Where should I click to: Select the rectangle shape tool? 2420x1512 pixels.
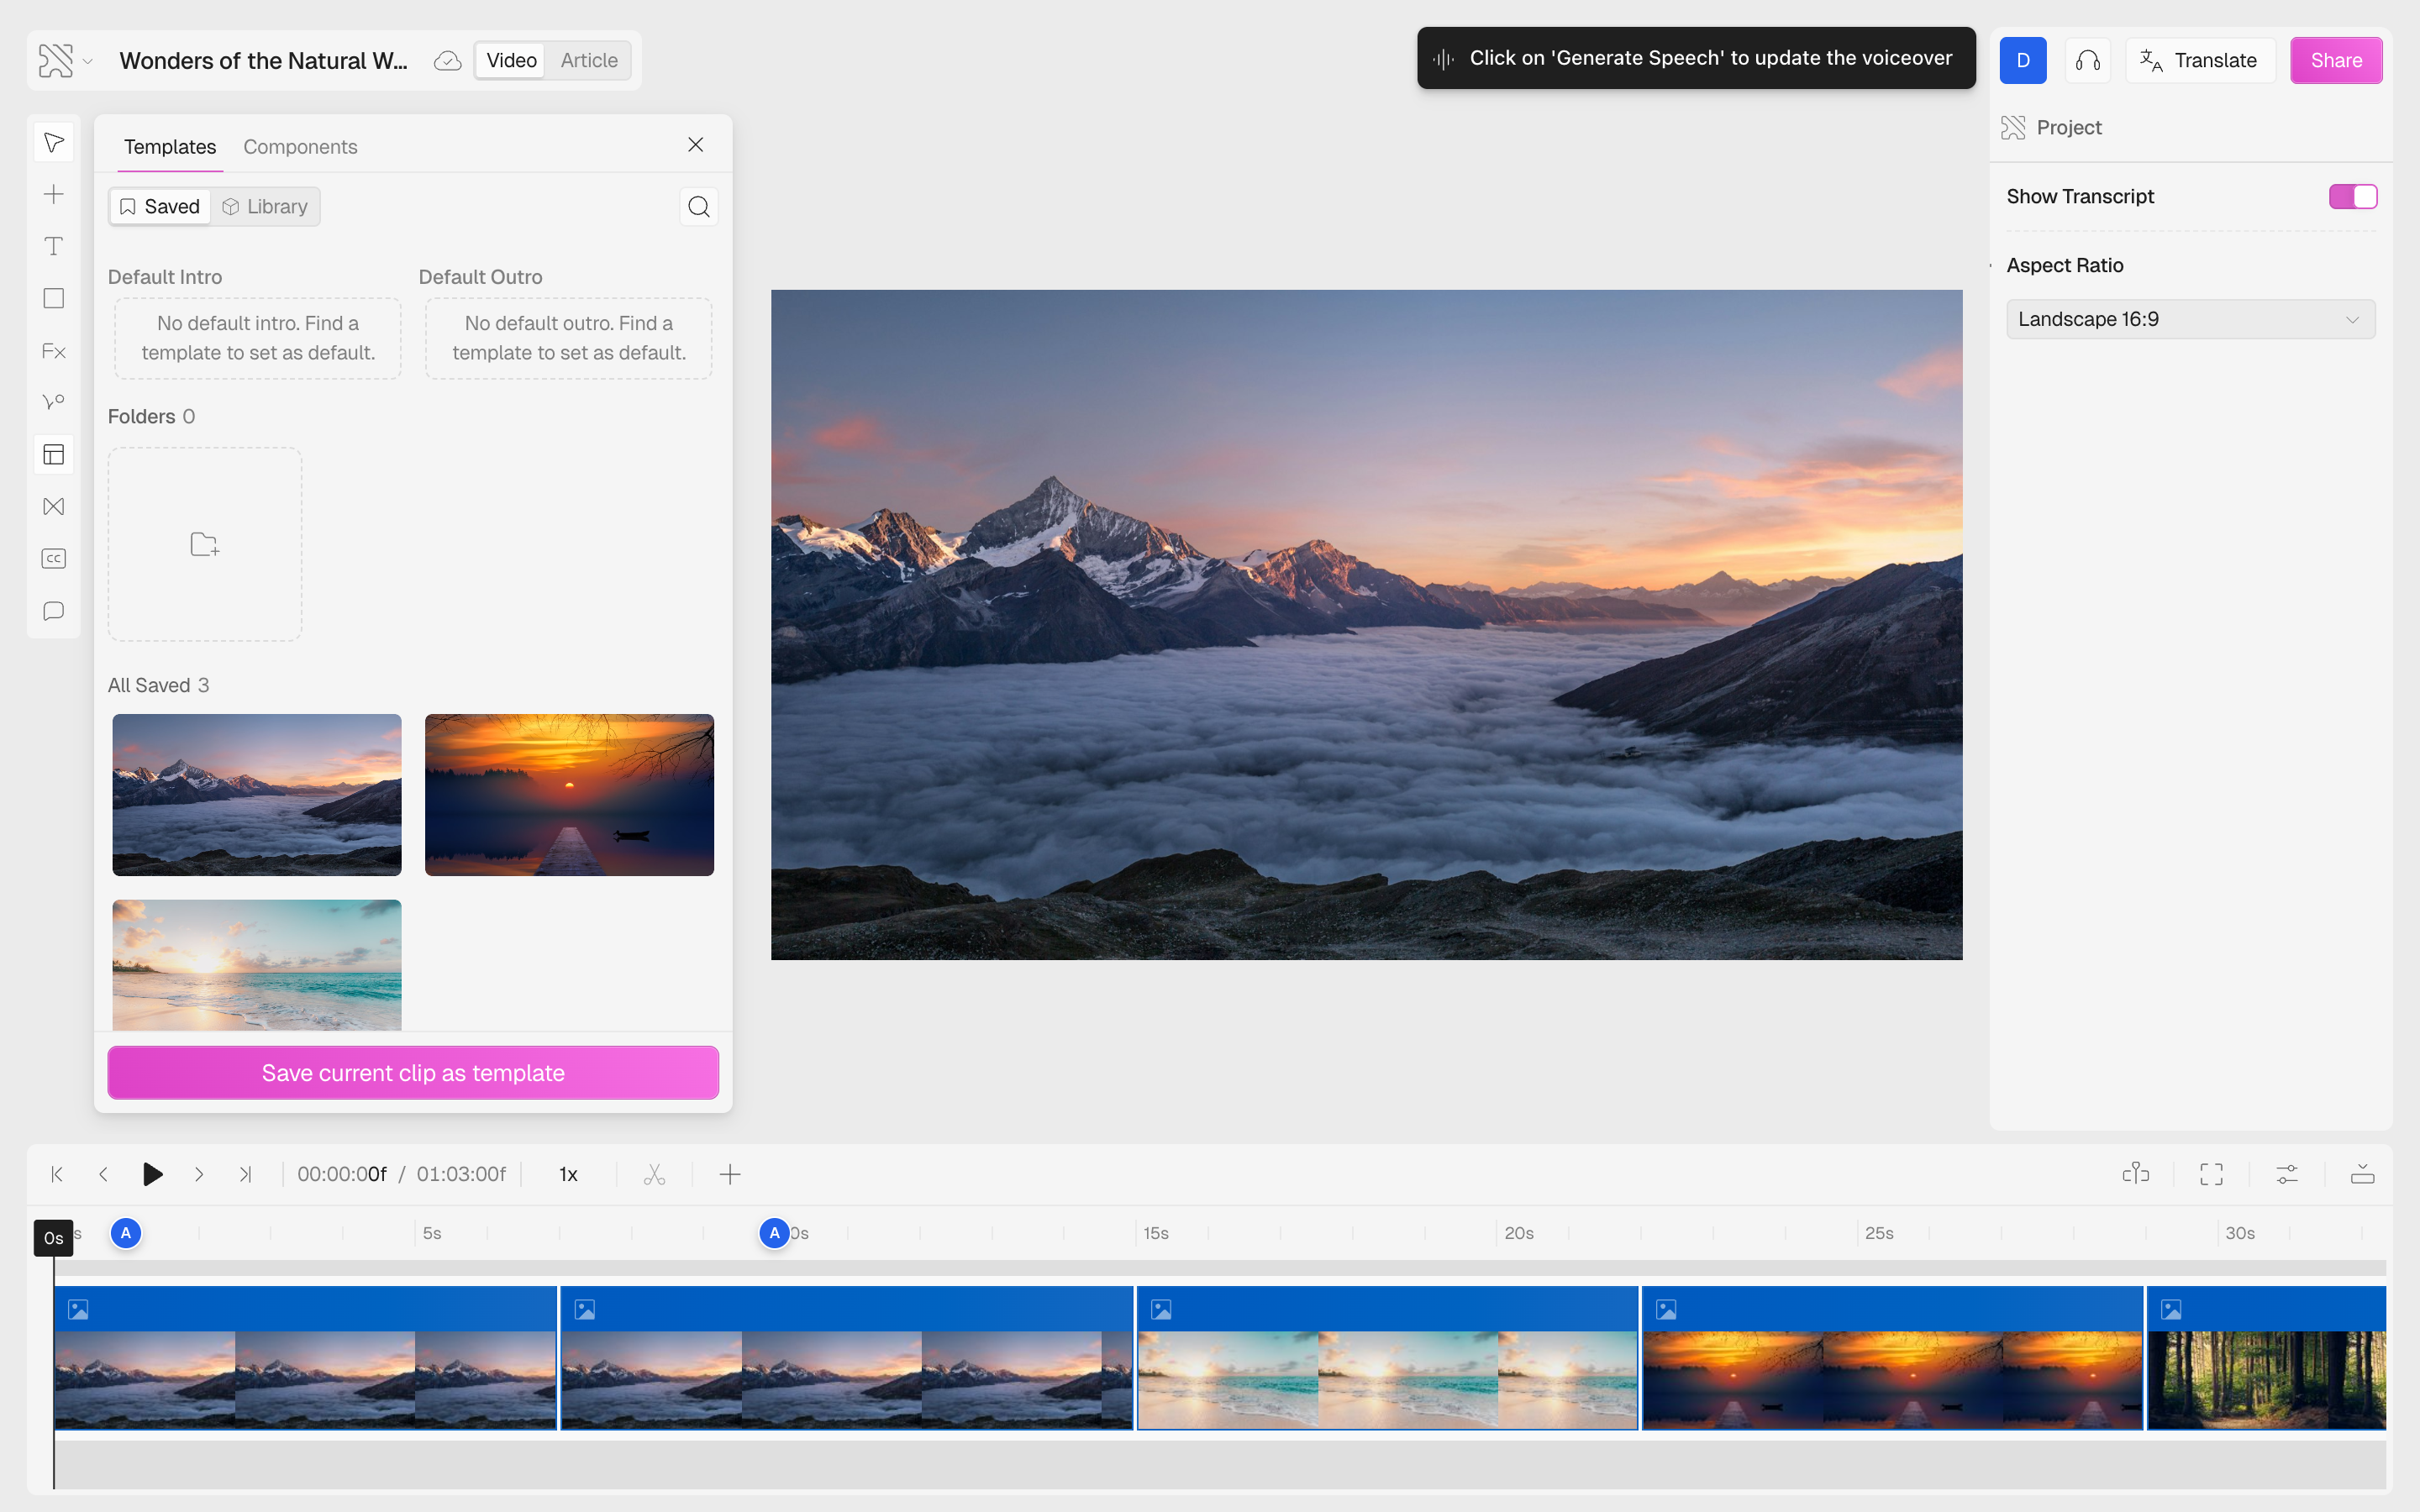pyautogui.click(x=54, y=298)
